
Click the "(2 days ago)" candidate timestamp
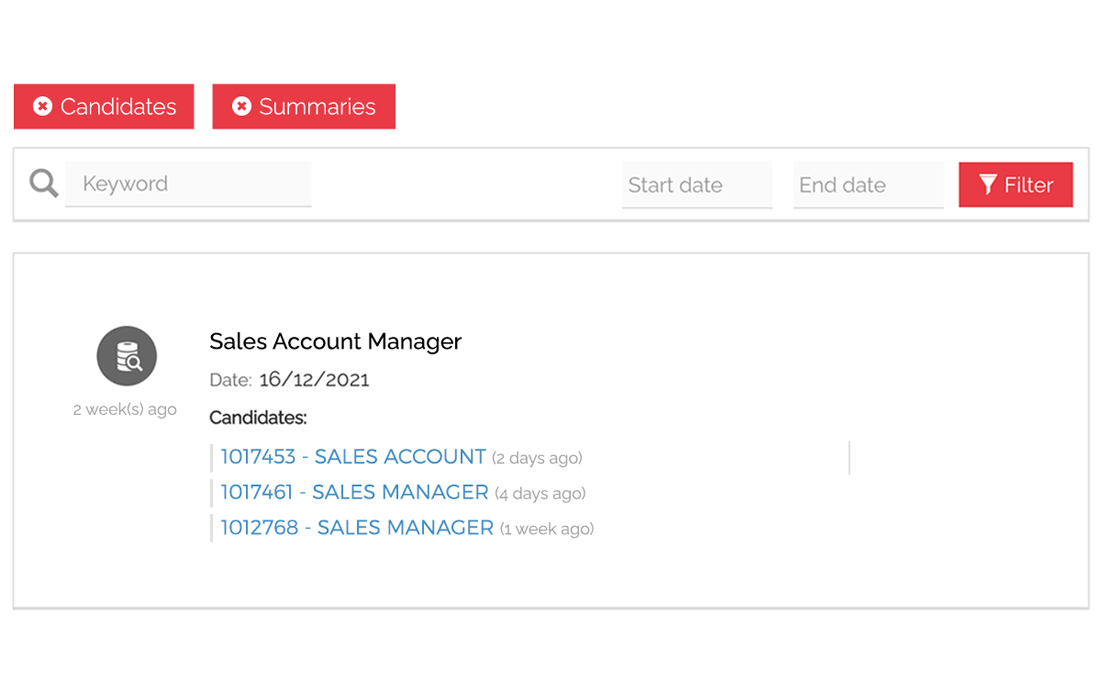pyautogui.click(x=537, y=458)
